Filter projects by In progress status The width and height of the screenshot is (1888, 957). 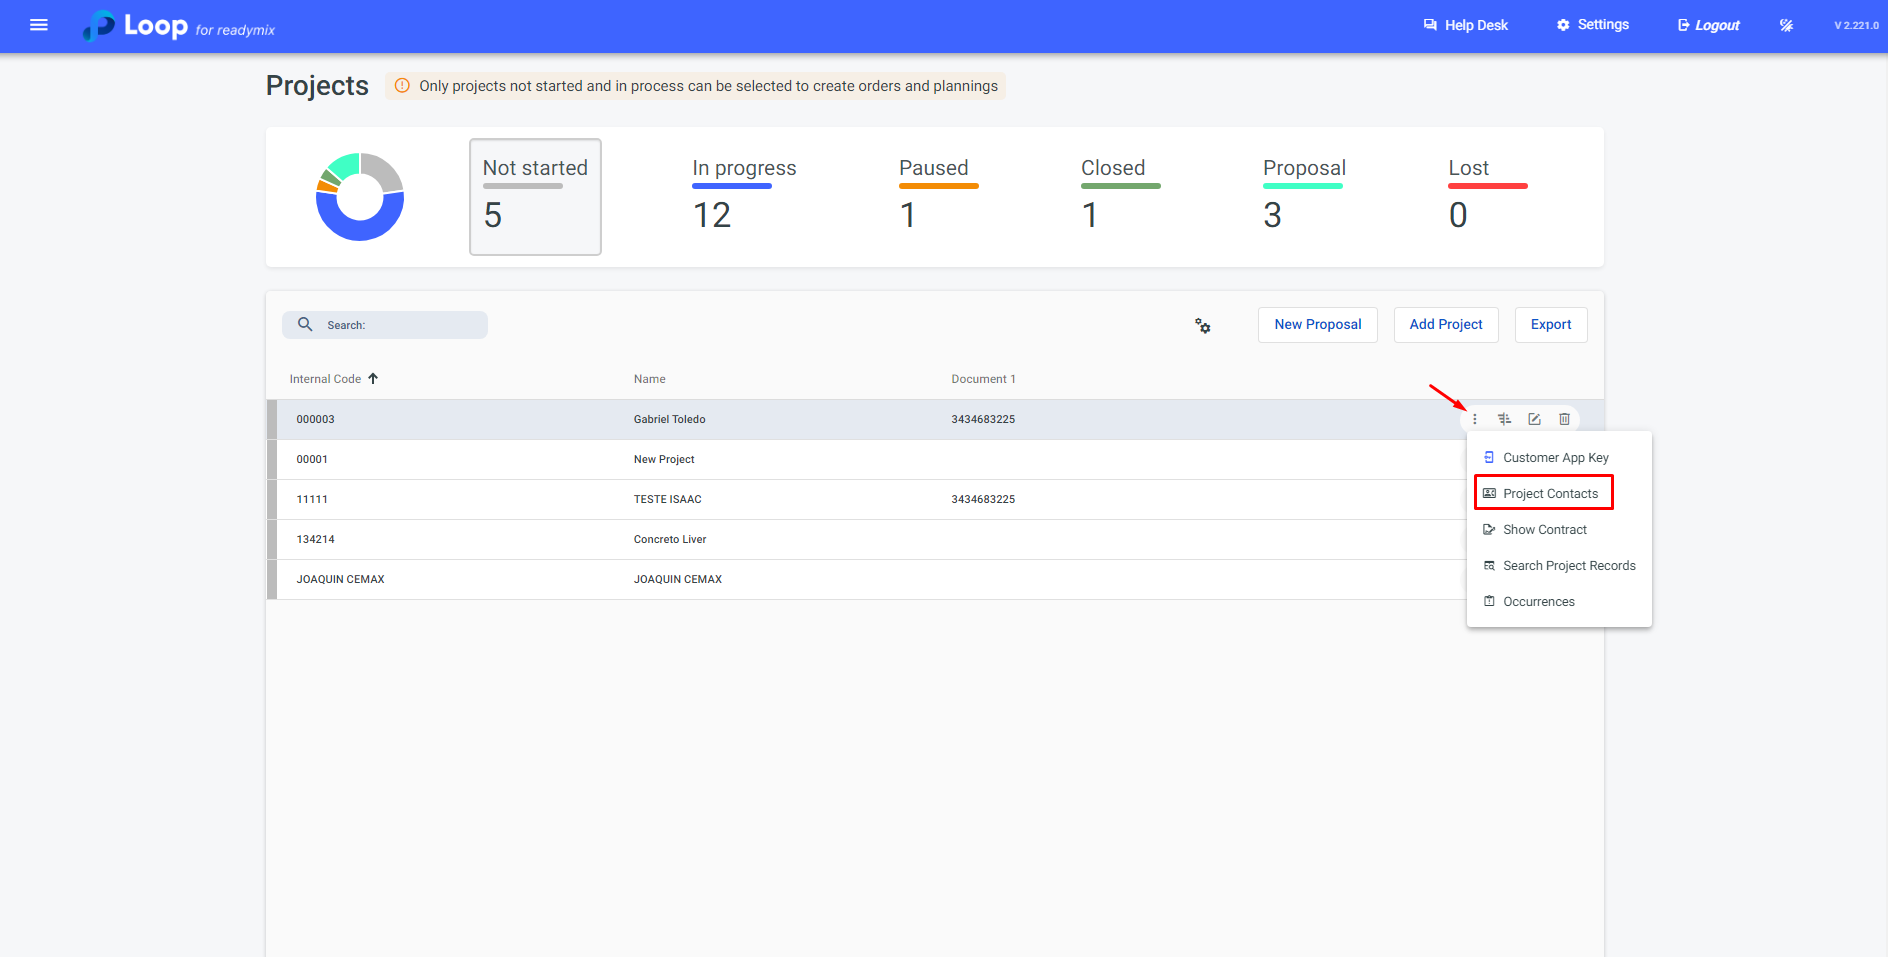pyautogui.click(x=744, y=196)
